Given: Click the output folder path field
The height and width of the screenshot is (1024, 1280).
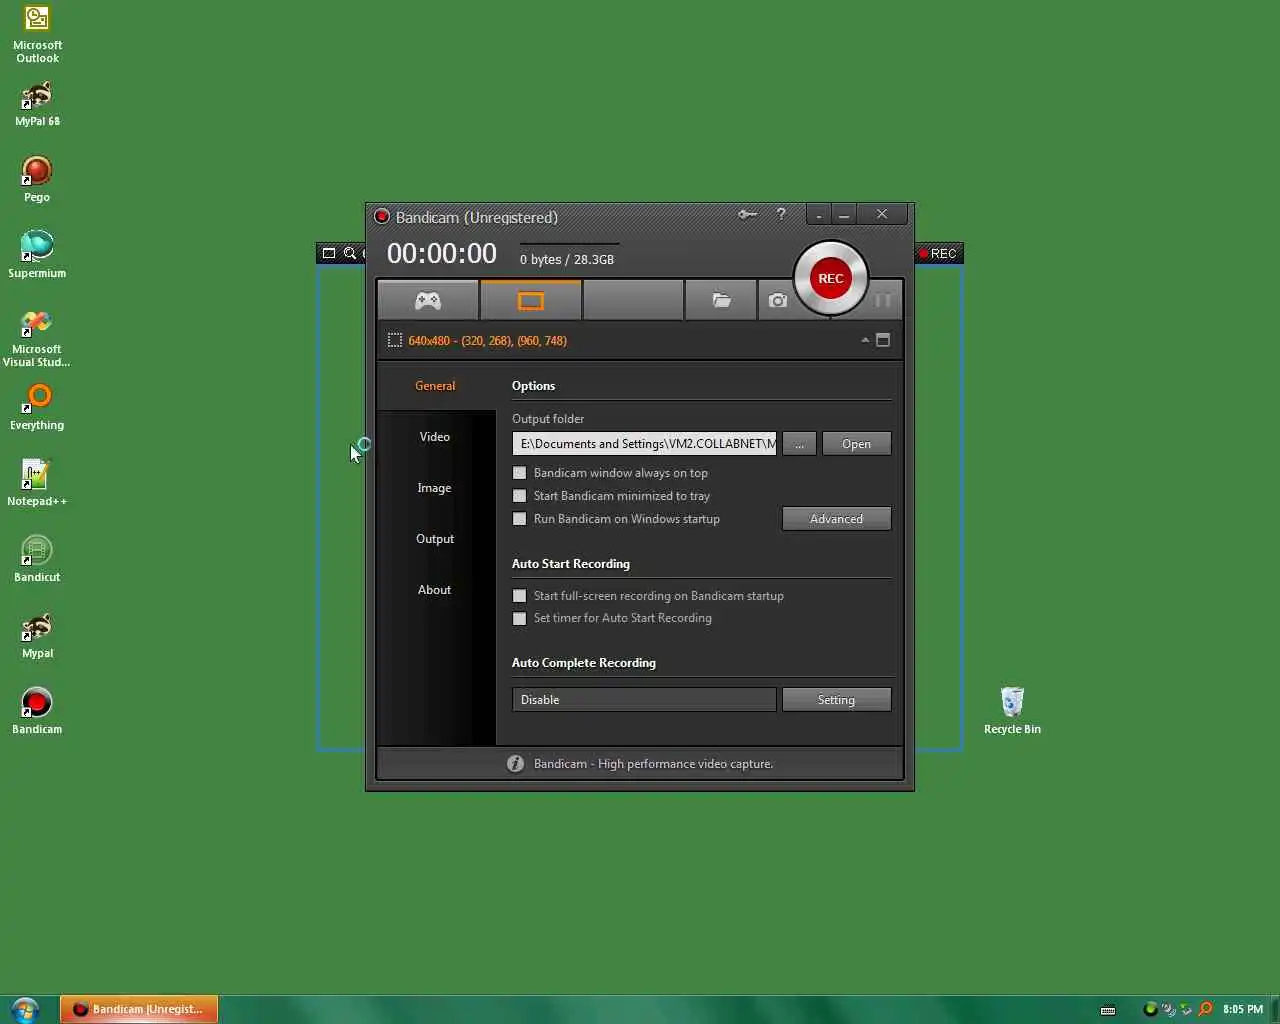Looking at the screenshot, I should [644, 444].
